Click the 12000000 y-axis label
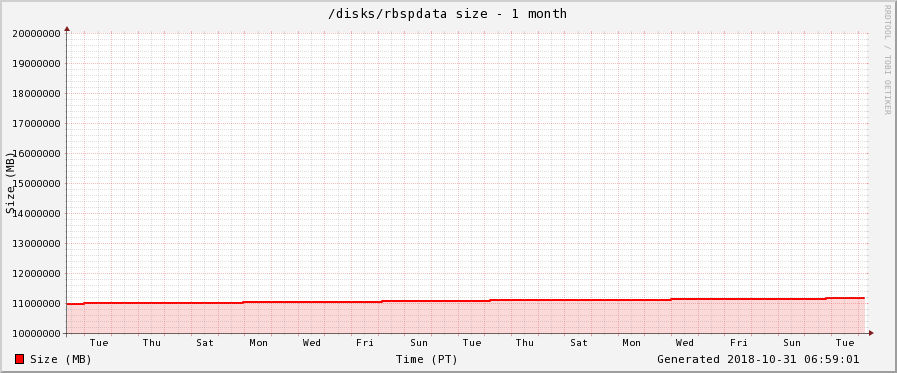 pyautogui.click(x=37, y=273)
